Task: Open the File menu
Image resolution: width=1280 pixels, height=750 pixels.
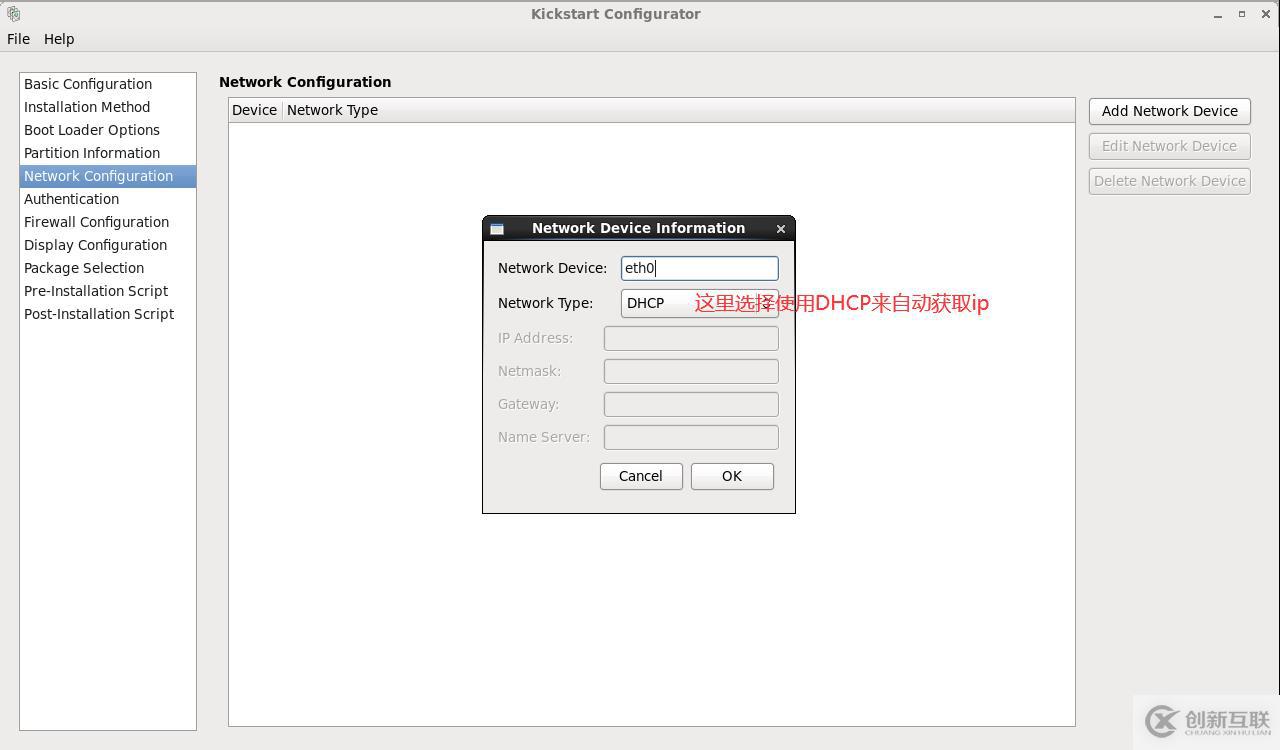Action: (18, 39)
